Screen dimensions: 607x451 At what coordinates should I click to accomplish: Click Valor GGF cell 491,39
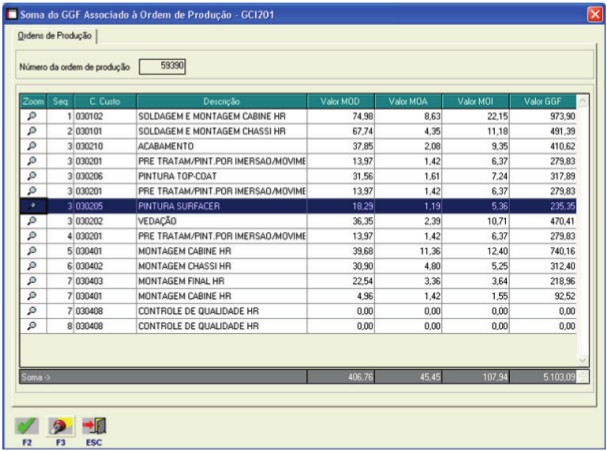pyautogui.click(x=543, y=131)
